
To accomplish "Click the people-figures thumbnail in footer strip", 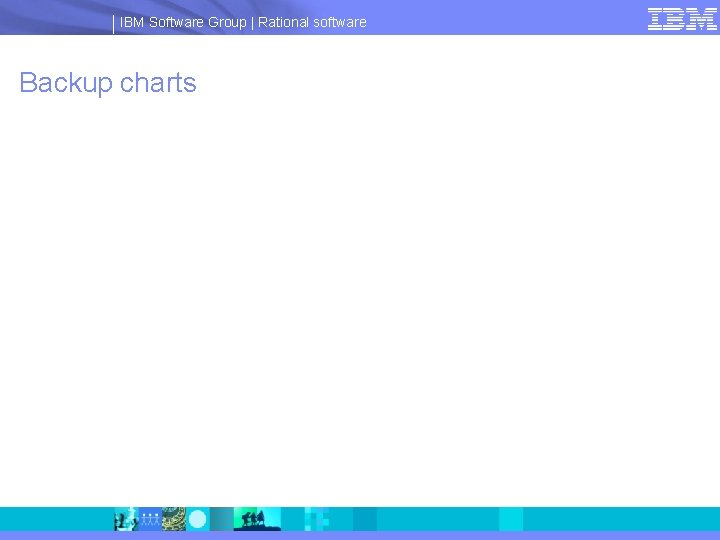I will (x=150, y=519).
